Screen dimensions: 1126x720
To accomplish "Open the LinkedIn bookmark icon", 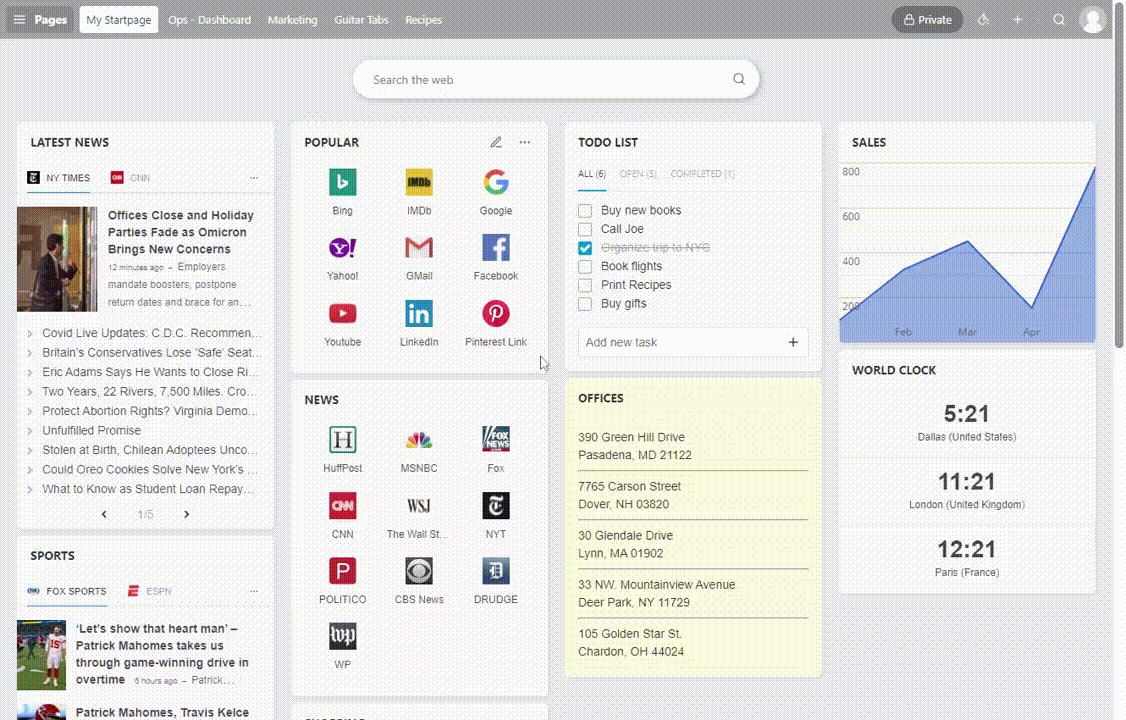I will point(419,314).
